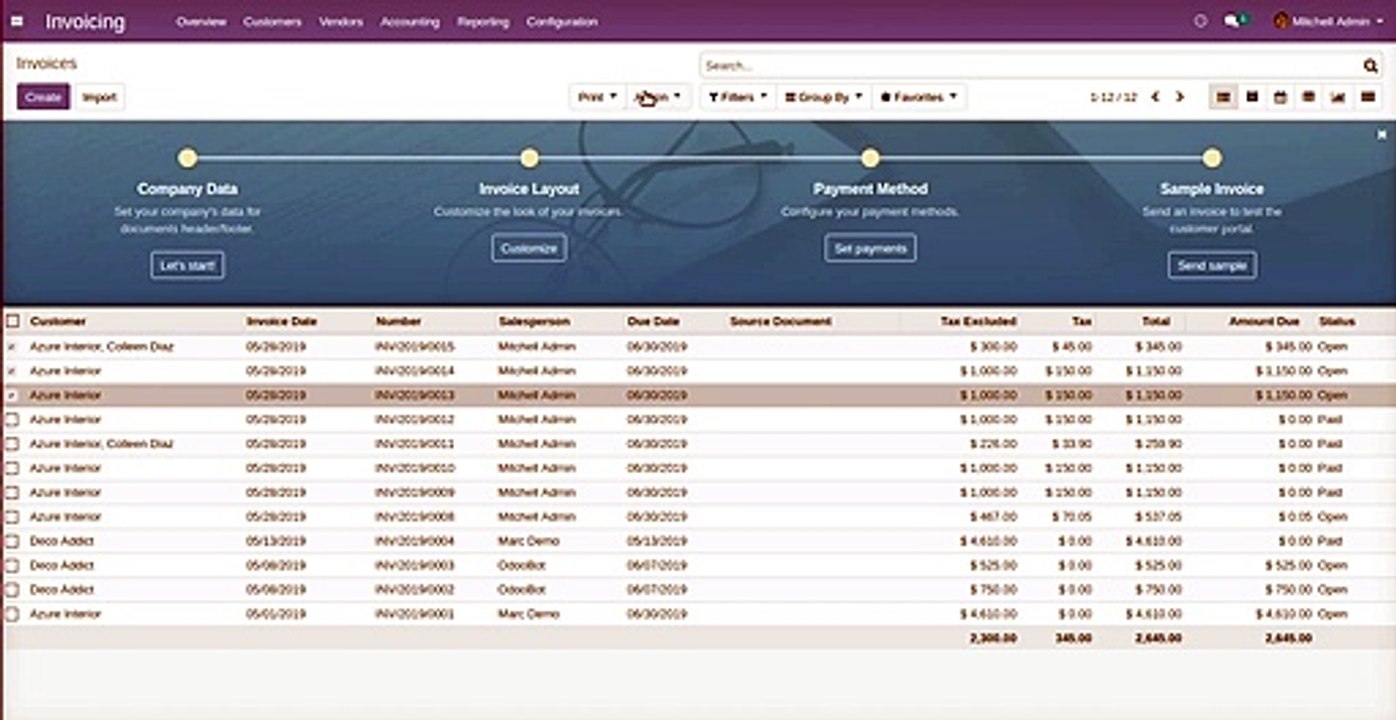The height and width of the screenshot is (720, 1396).
Task: Go to next page of records
Action: [1180, 97]
